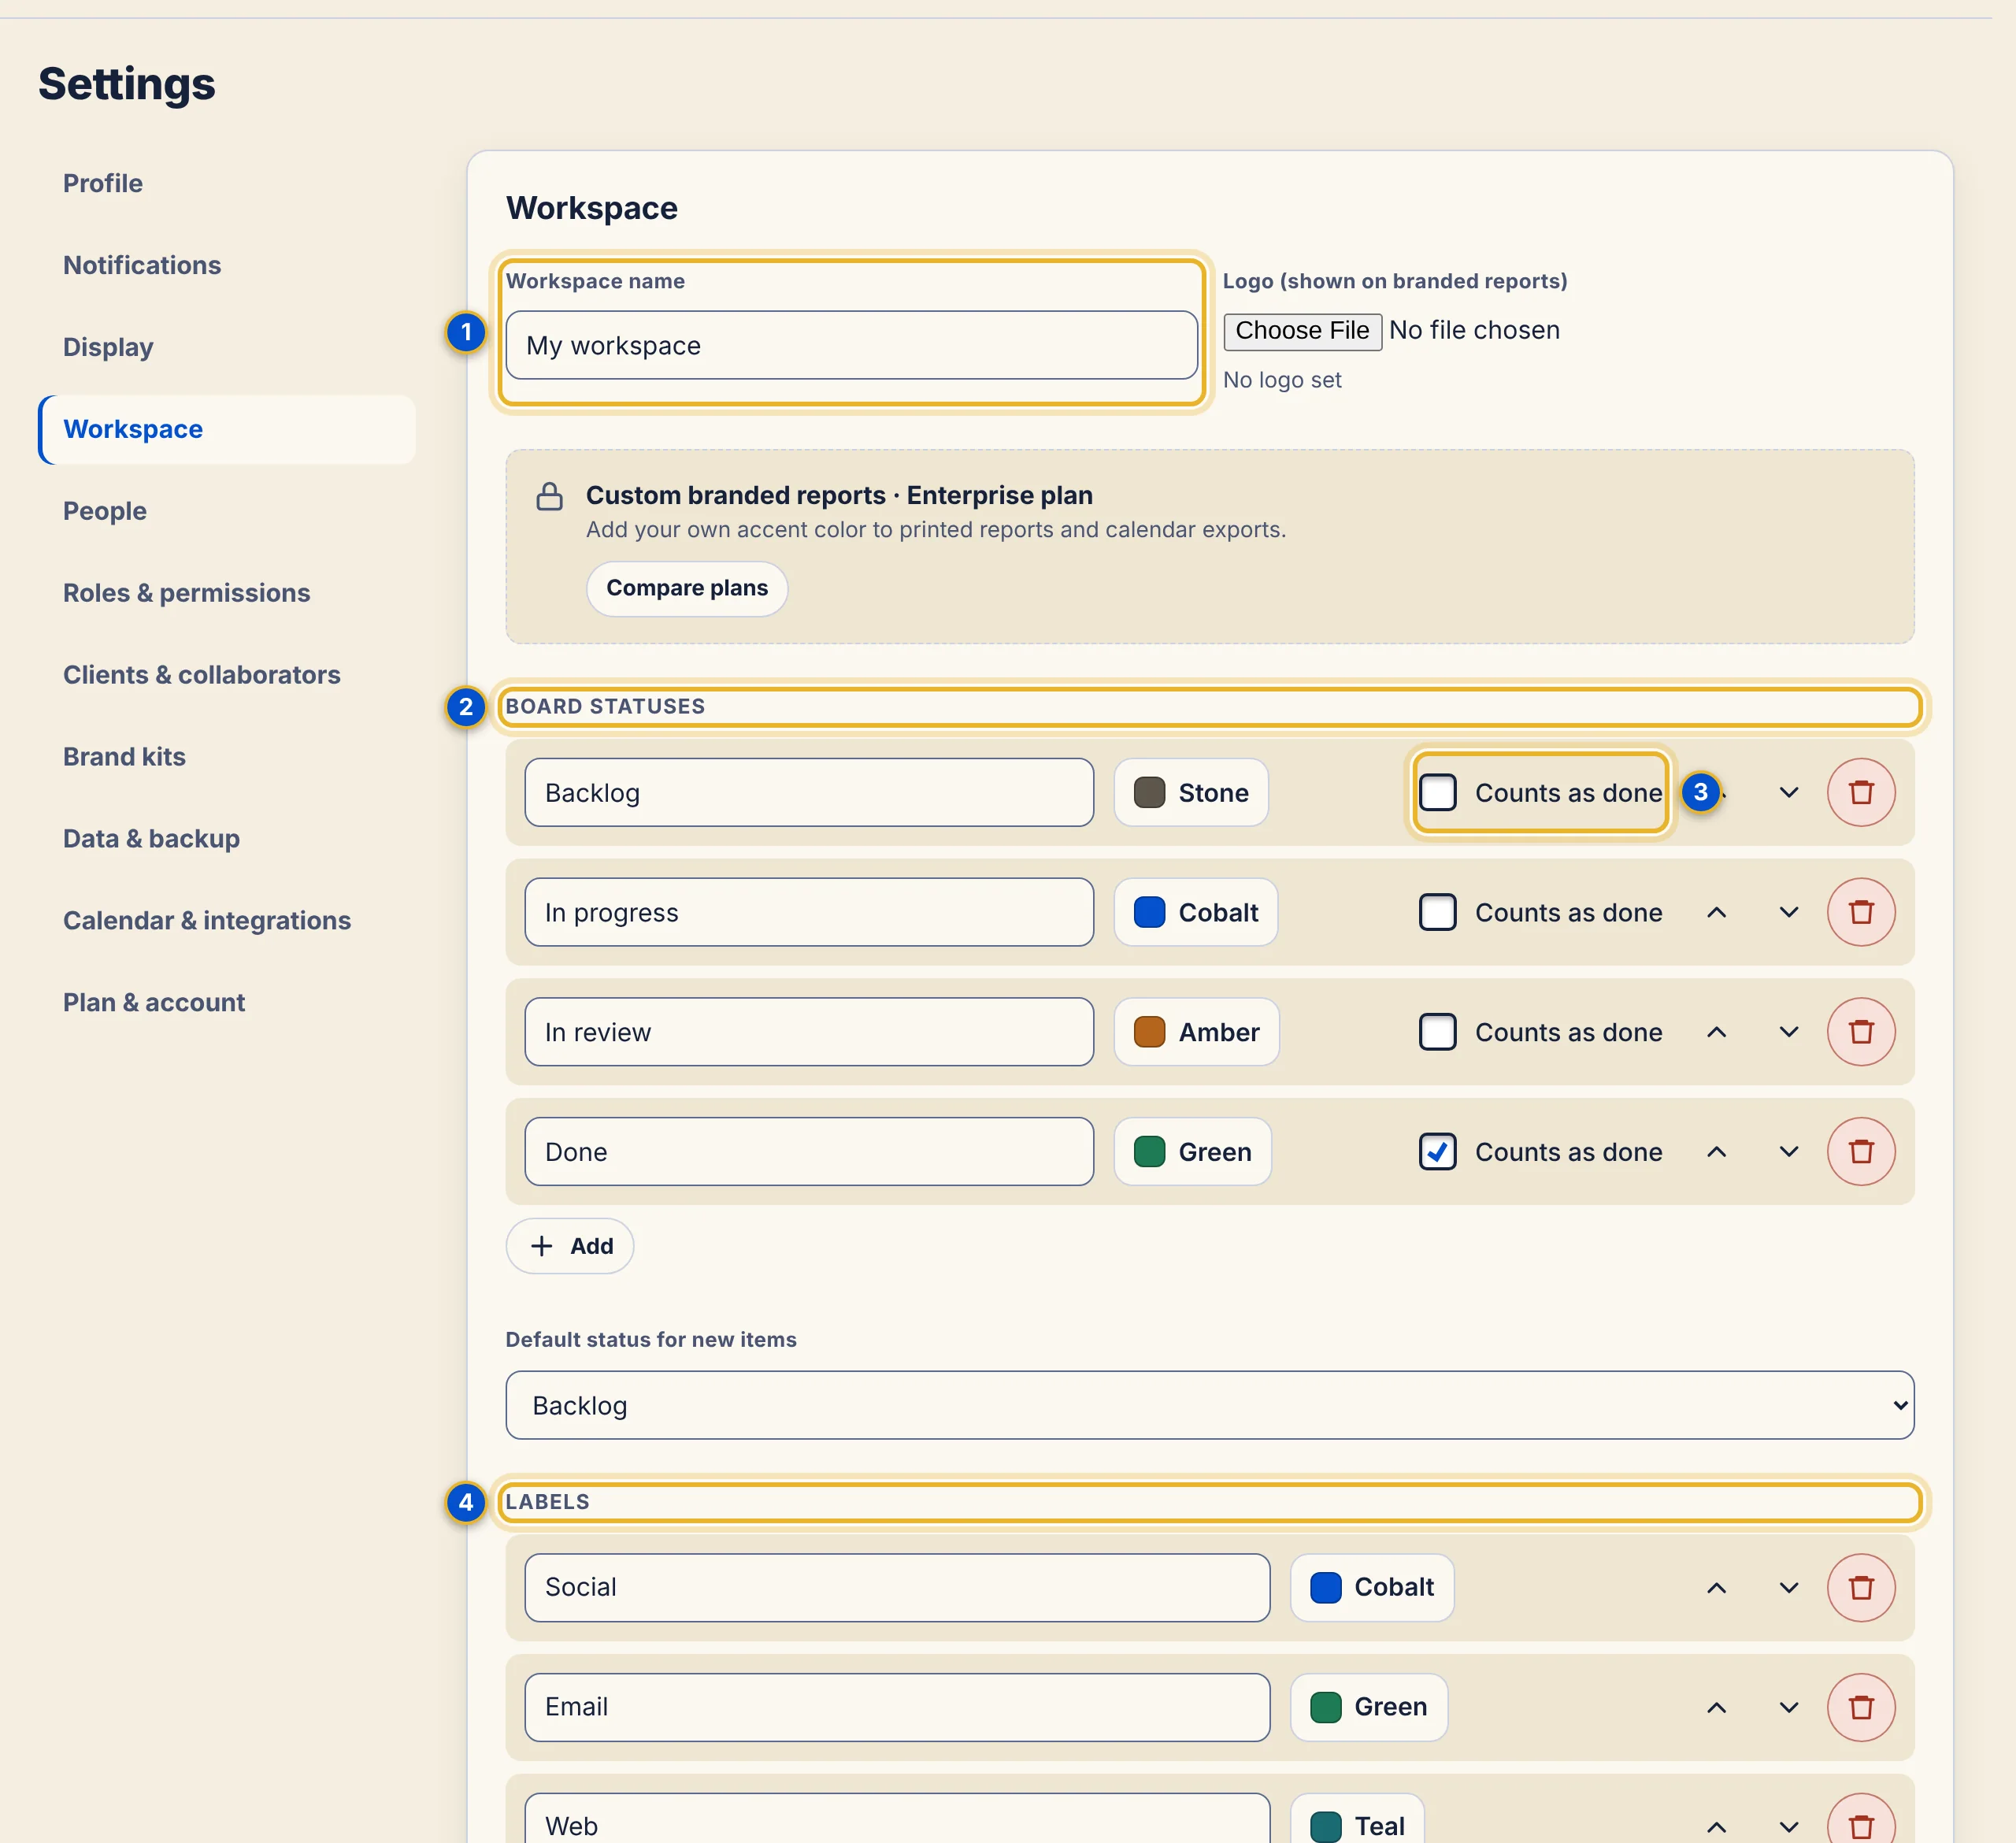
Task: Delete the Done status row
Action: tap(1860, 1152)
